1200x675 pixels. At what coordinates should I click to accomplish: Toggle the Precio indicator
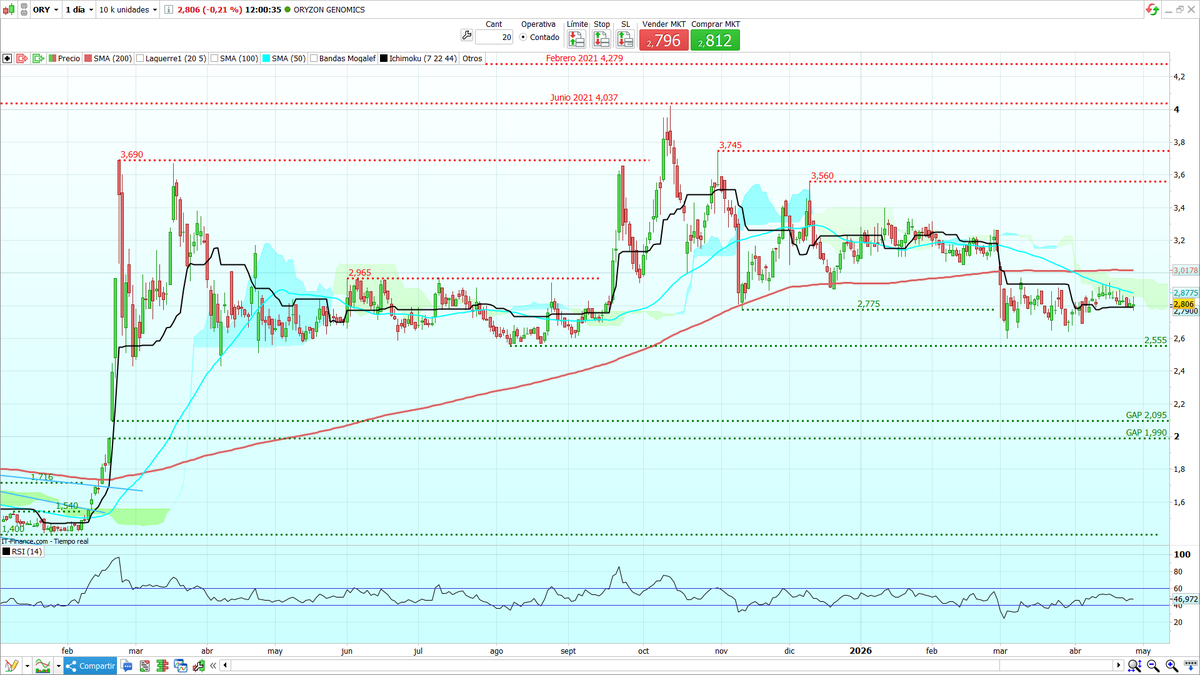click(64, 58)
